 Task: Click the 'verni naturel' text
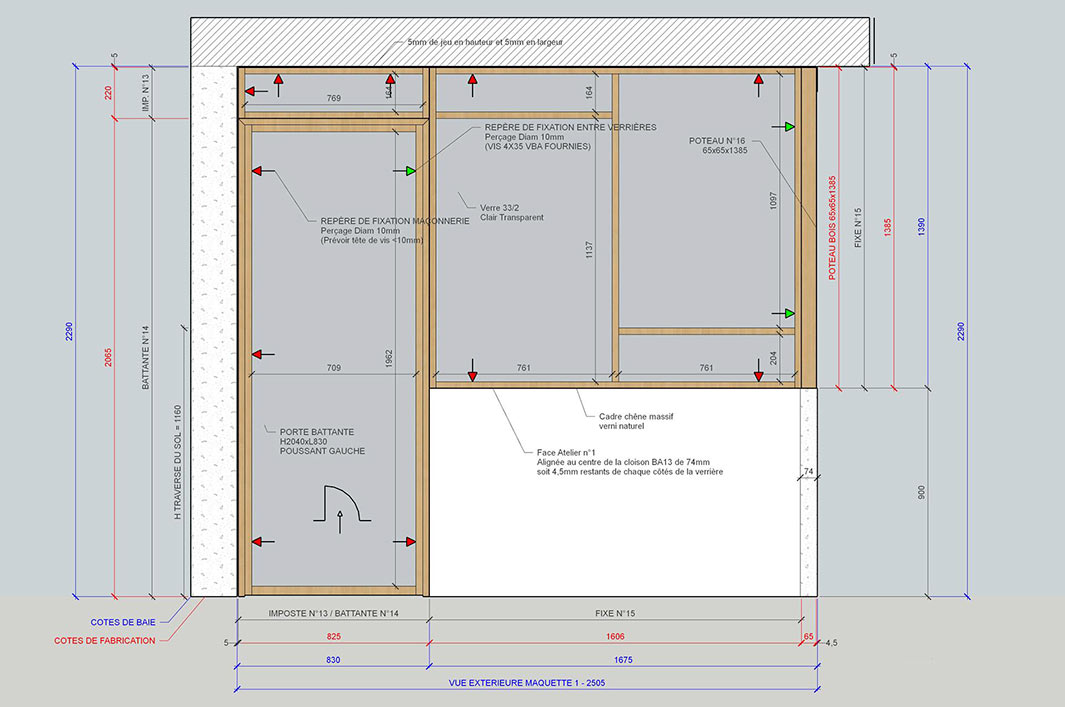coord(621,426)
